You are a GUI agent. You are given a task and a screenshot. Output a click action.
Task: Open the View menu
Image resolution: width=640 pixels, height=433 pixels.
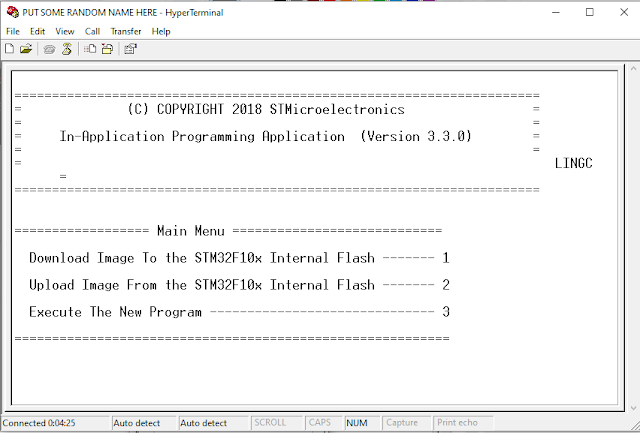click(64, 31)
